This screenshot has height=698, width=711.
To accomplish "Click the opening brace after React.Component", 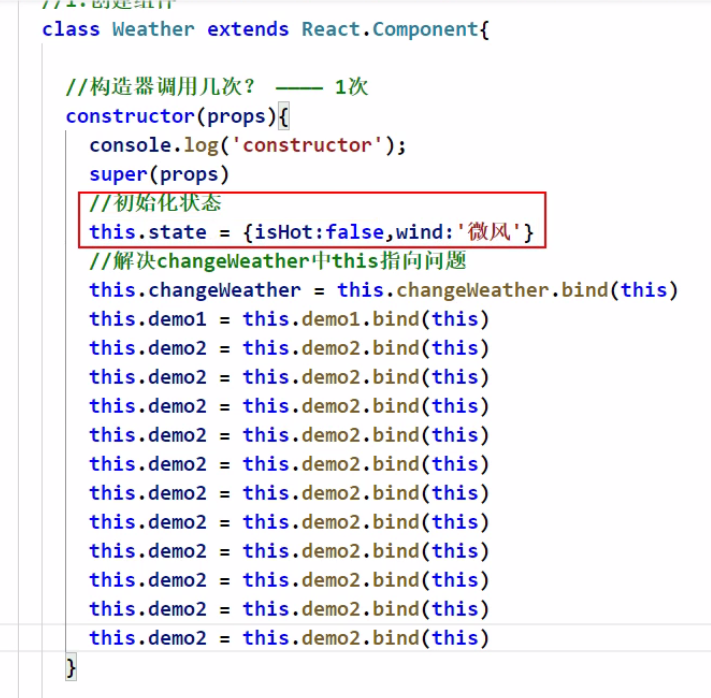I will coord(484,30).
